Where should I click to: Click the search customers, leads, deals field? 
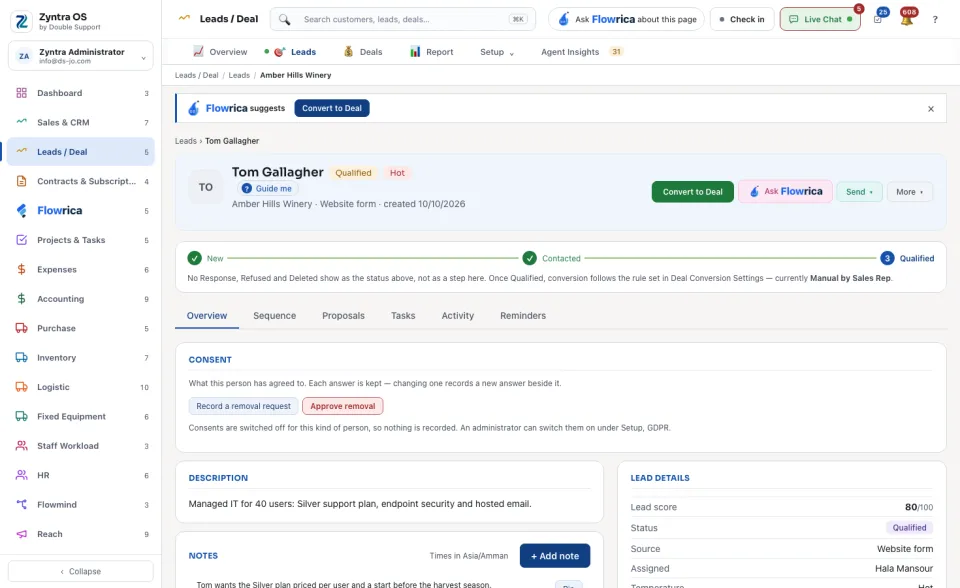(403, 20)
